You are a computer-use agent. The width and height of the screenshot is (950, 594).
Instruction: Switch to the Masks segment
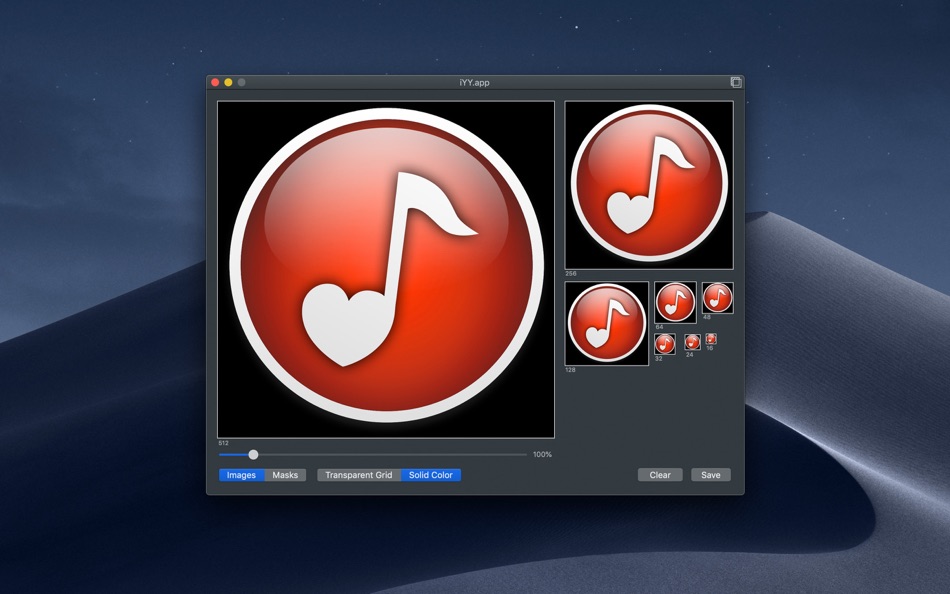point(285,475)
